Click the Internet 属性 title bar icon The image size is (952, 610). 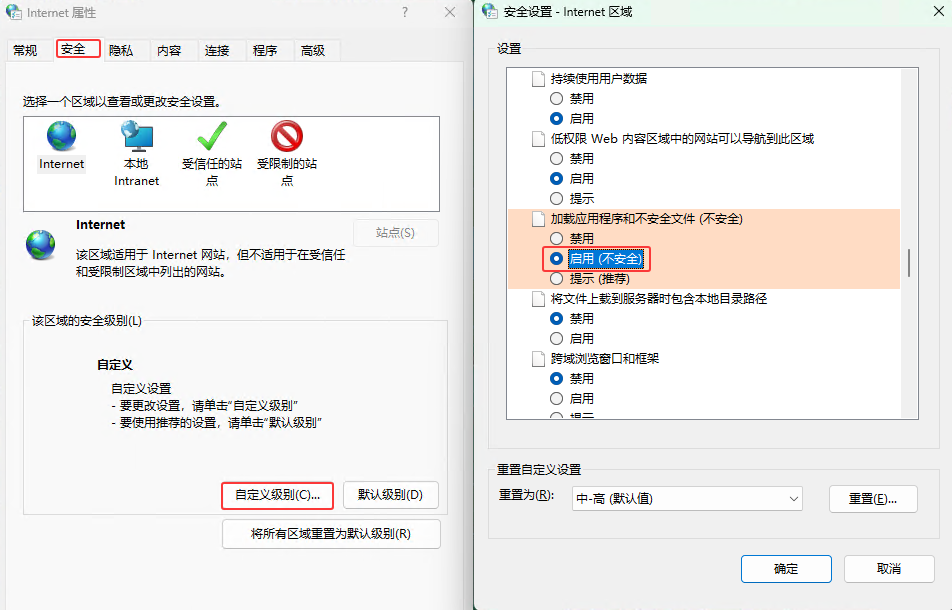coord(14,12)
